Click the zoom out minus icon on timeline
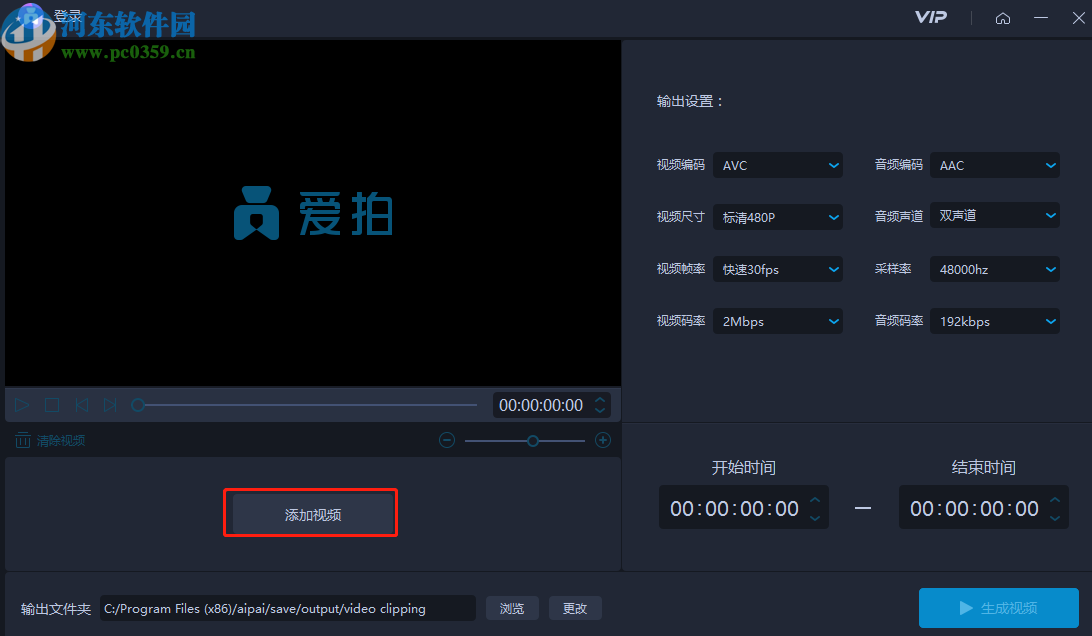1092x636 pixels. click(447, 440)
